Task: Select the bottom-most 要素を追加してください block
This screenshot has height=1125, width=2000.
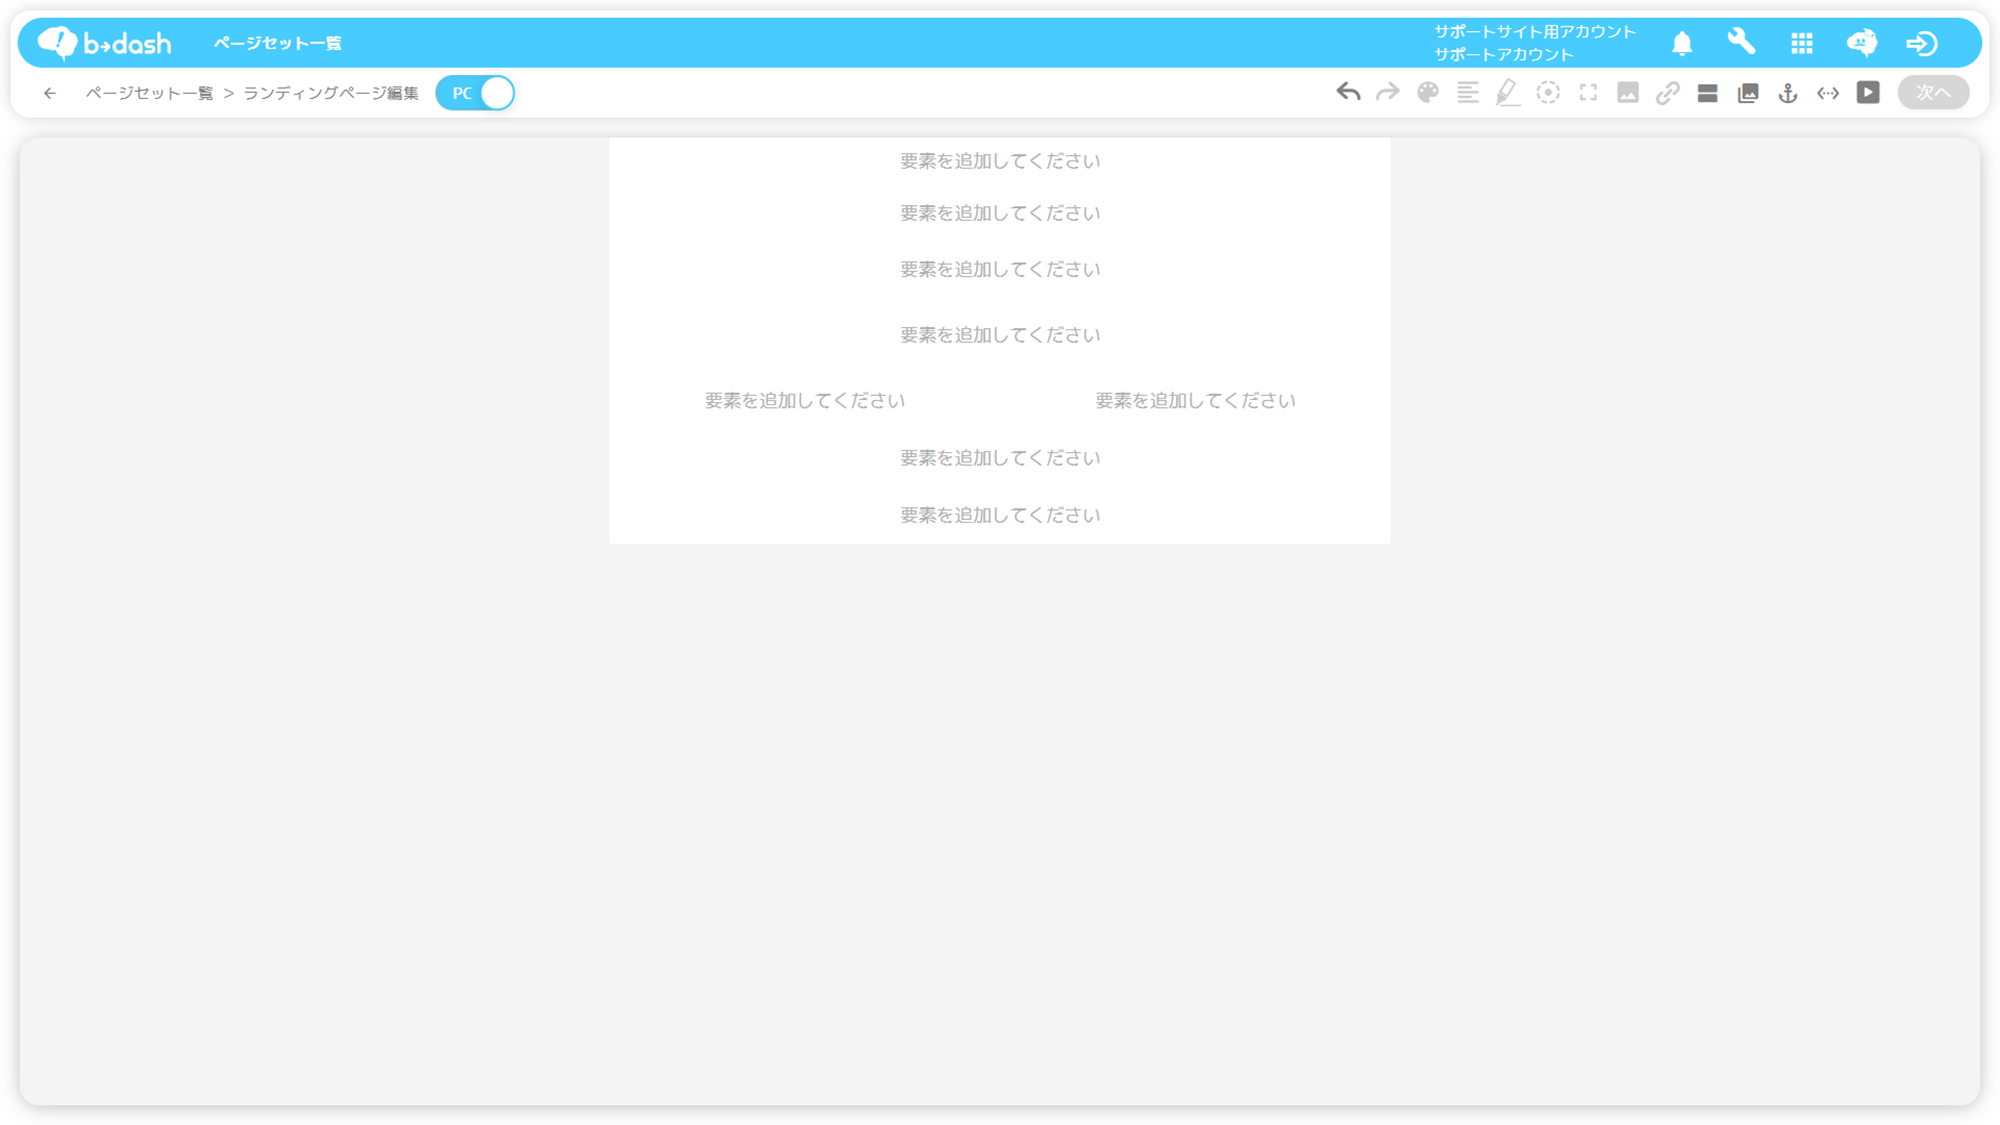Action: (x=1000, y=515)
